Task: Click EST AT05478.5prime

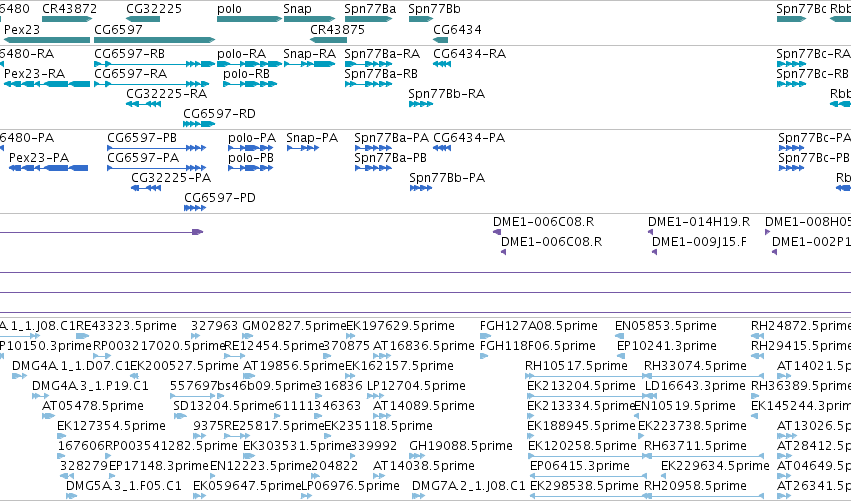Action: click(x=48, y=416)
